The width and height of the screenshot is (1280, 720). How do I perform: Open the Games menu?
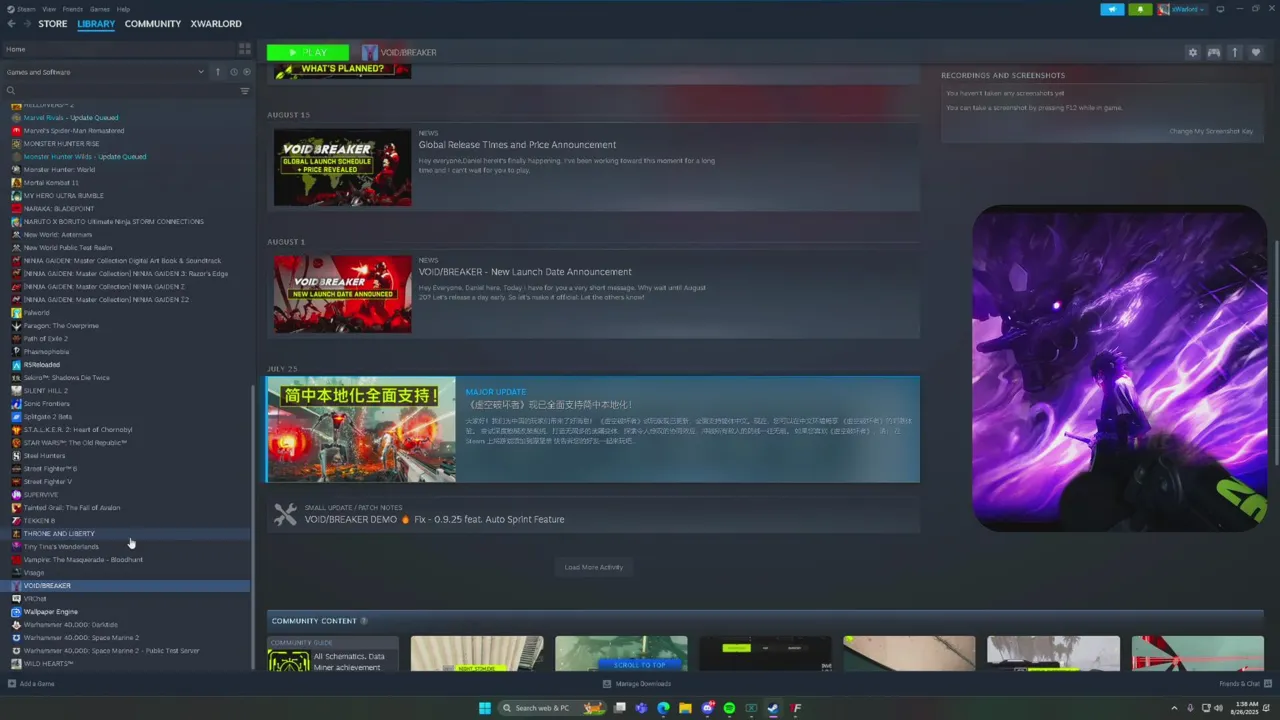point(100,9)
